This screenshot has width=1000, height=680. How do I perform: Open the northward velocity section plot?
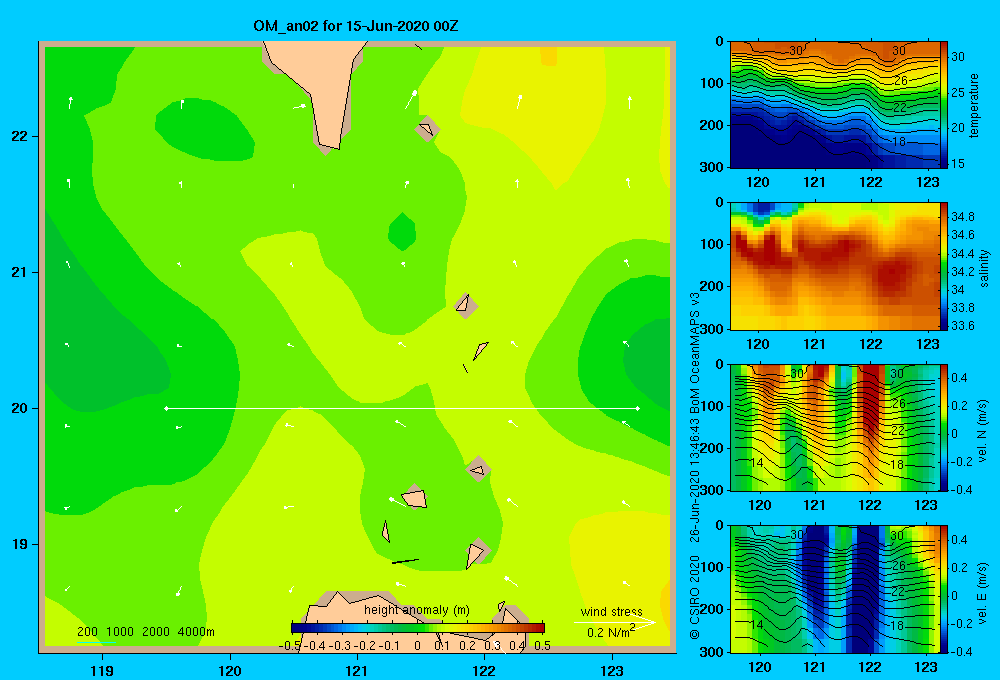[x=835, y=427]
